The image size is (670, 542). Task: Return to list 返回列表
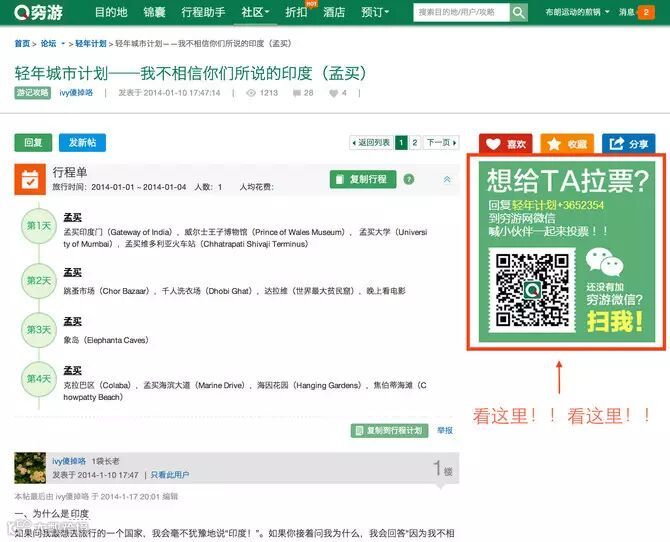coord(371,142)
